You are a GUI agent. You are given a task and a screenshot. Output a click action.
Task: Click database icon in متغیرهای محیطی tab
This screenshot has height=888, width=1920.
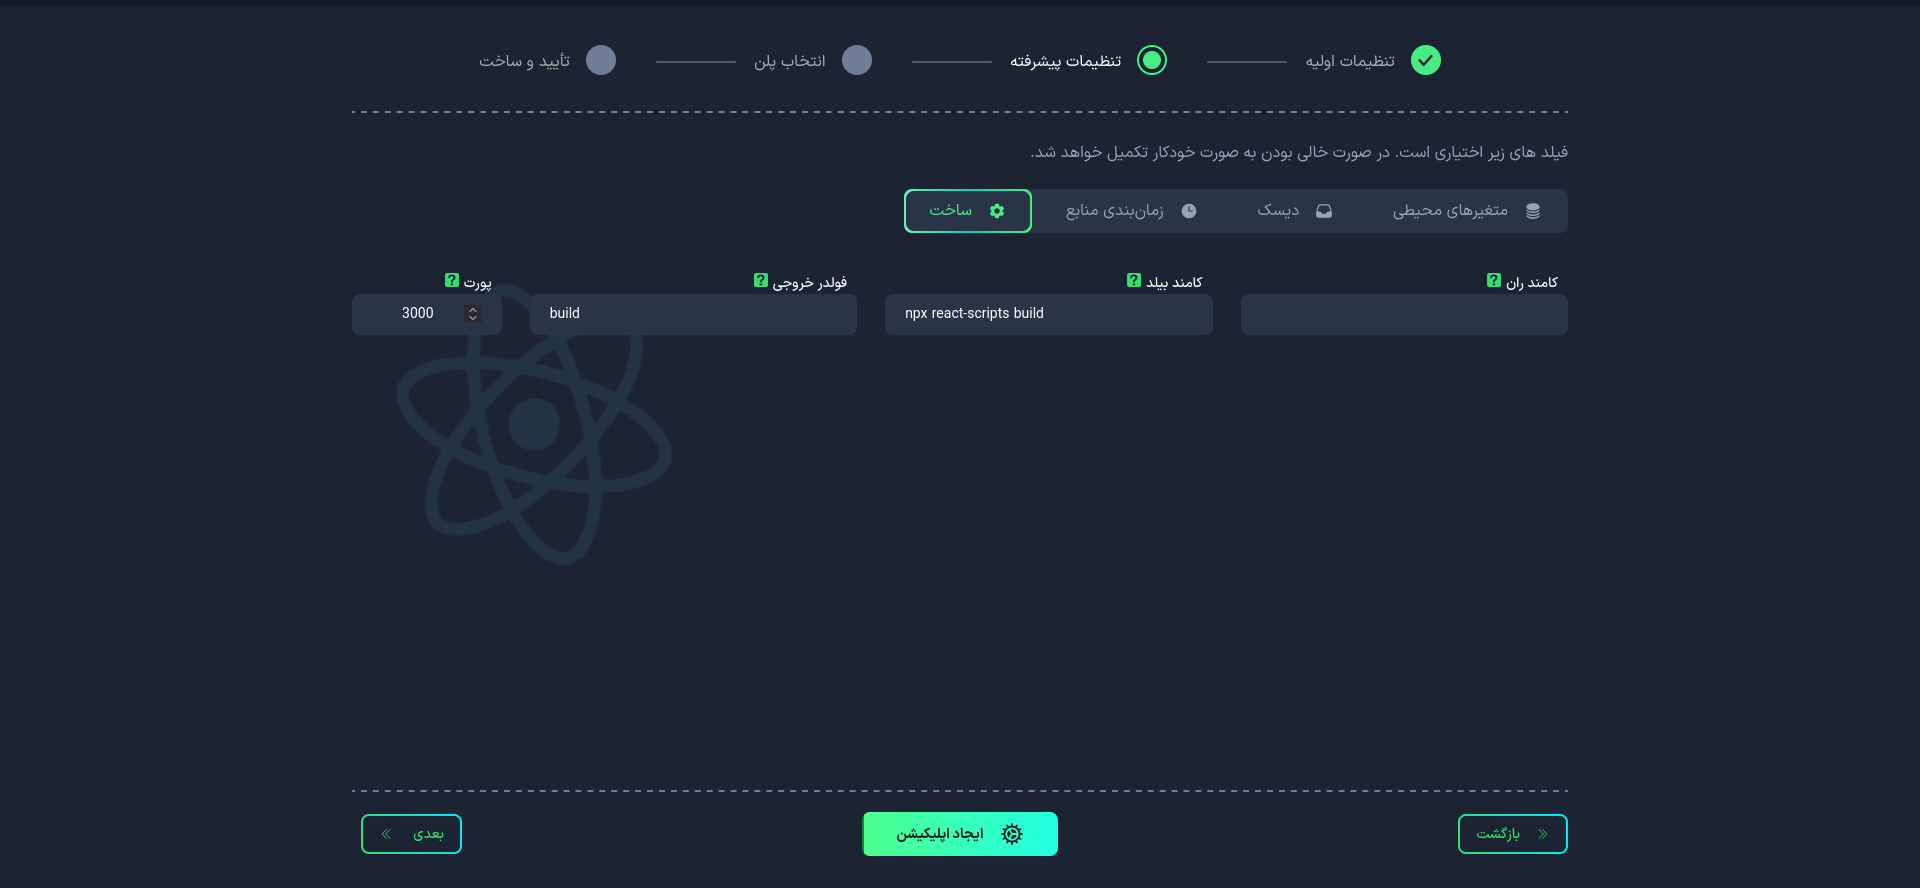[x=1533, y=211]
